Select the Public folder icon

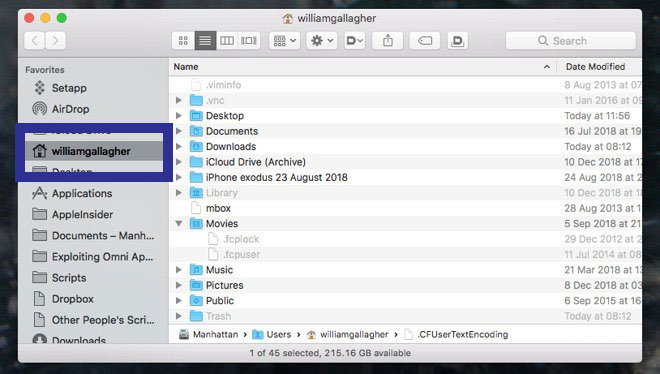tap(196, 300)
